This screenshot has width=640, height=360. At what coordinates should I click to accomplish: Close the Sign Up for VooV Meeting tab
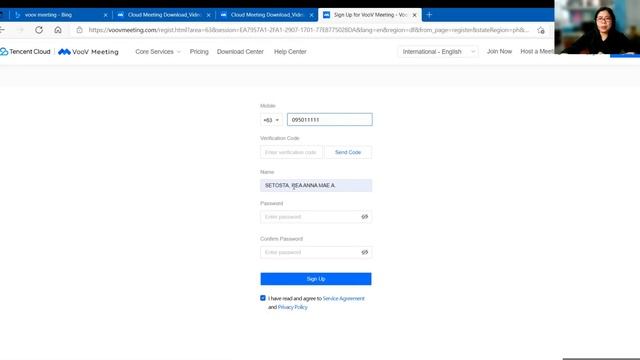click(414, 15)
